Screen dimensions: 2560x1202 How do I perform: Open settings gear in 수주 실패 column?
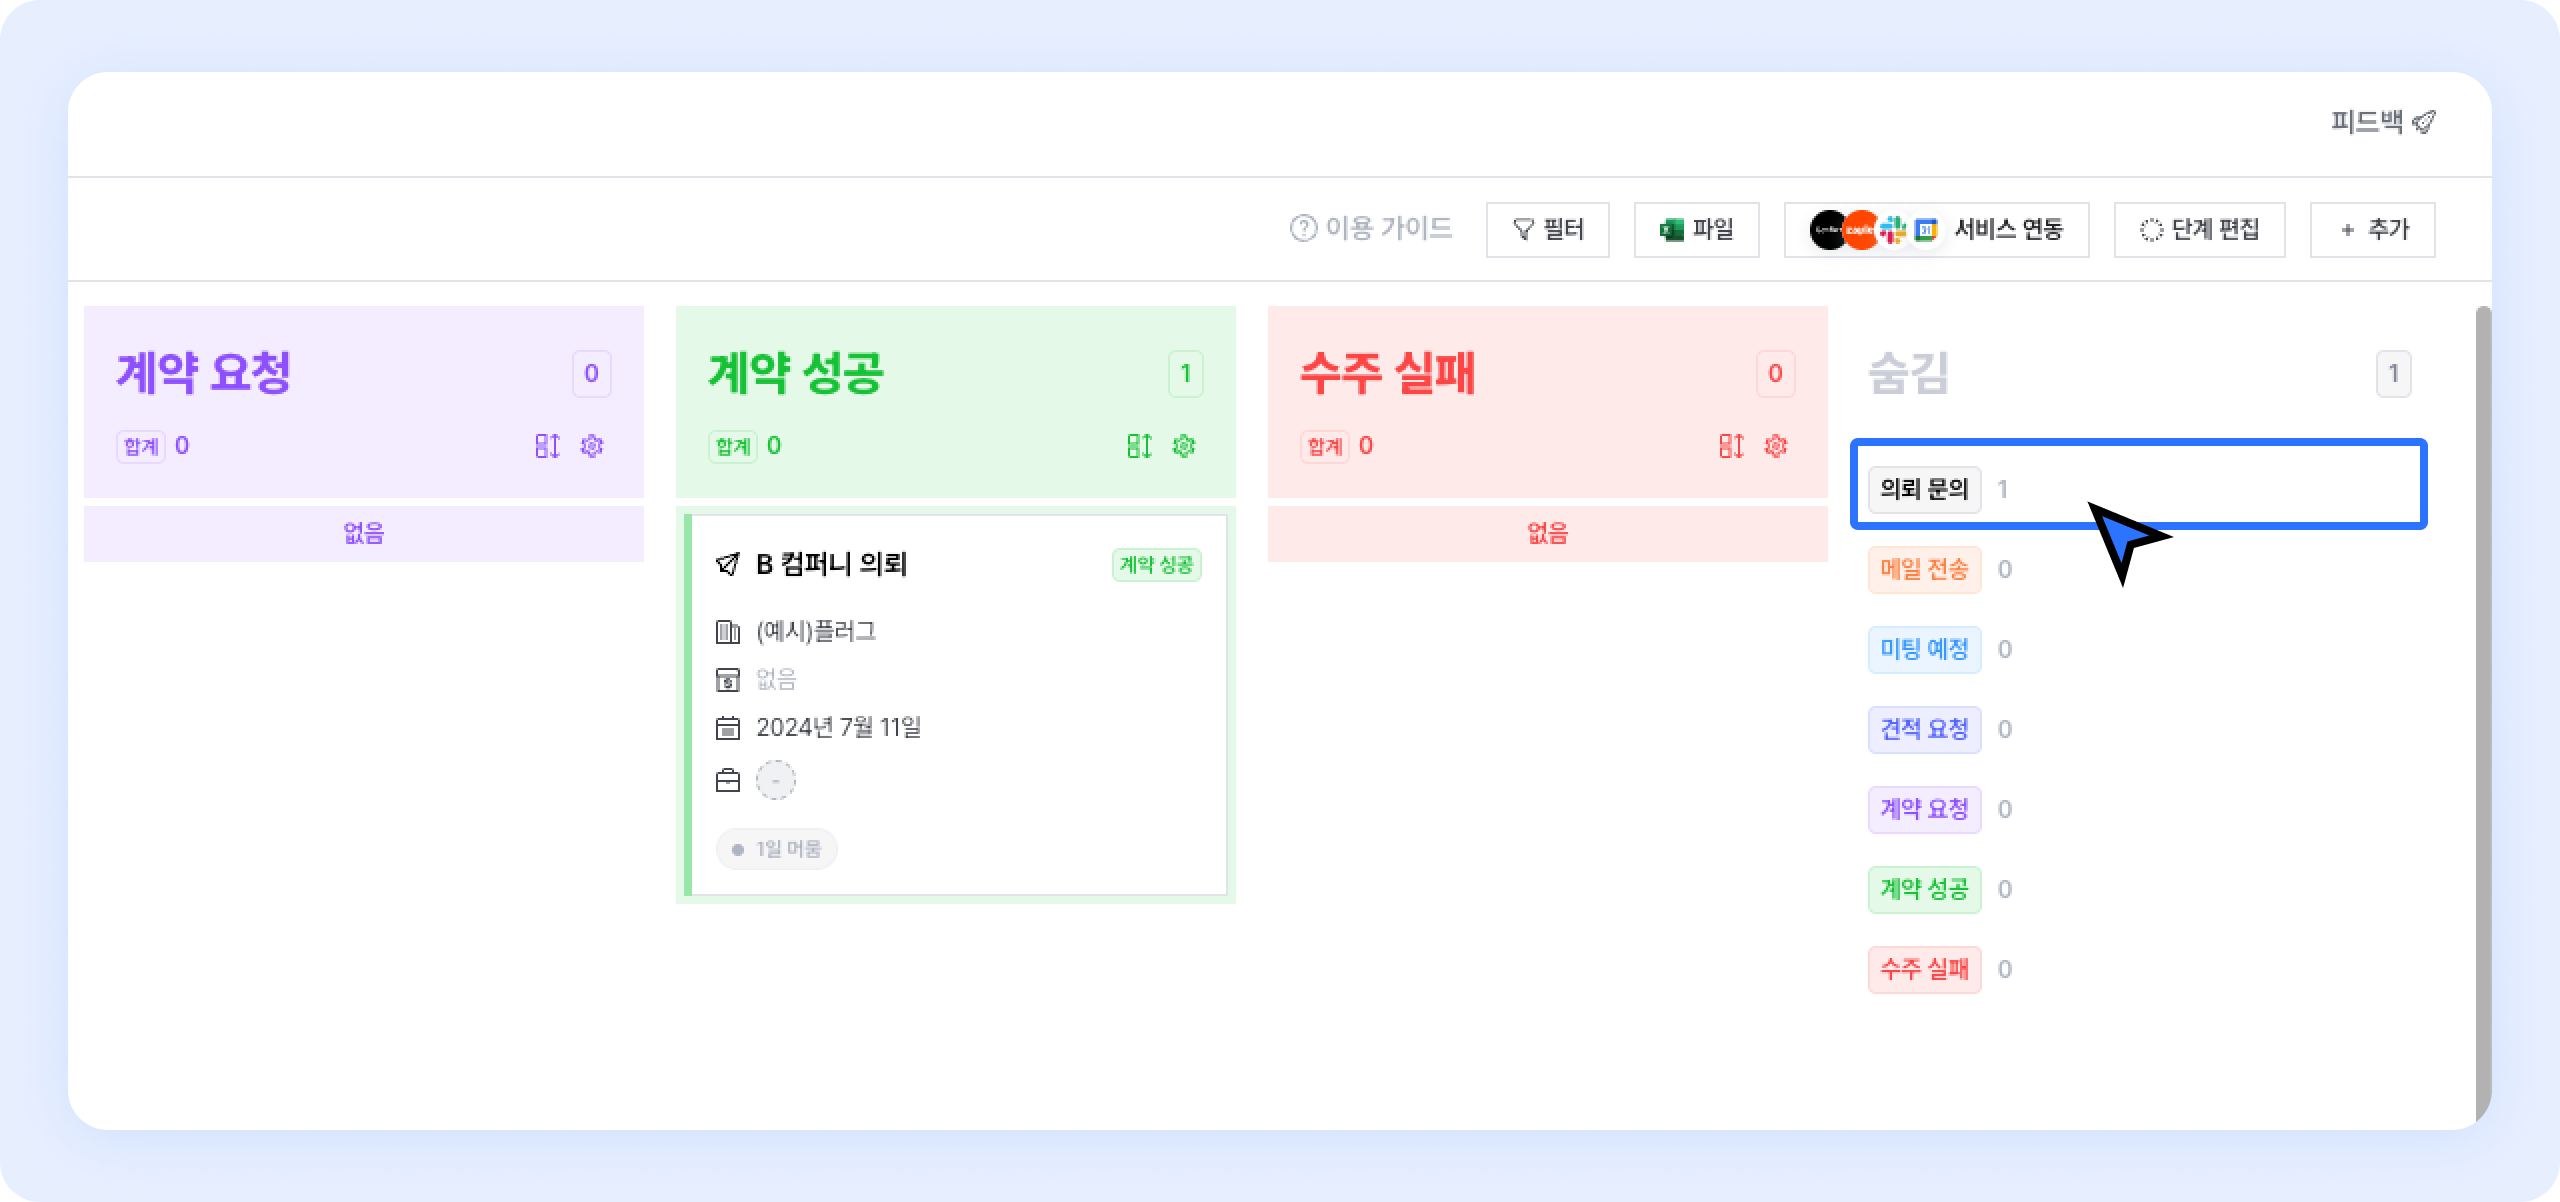1776,446
